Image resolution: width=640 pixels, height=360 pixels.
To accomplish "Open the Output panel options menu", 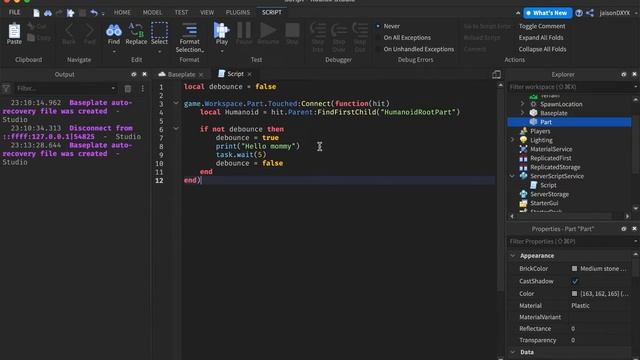I will (x=142, y=88).
